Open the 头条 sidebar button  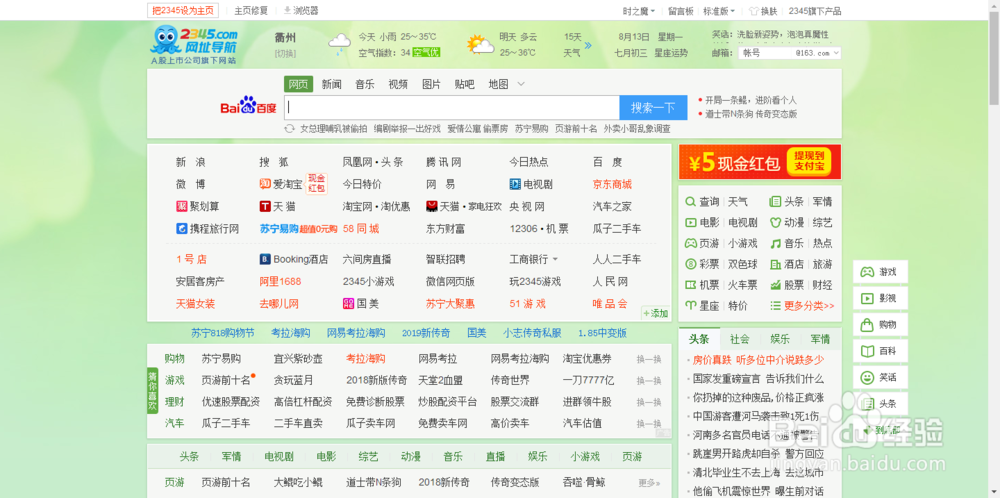(x=880, y=404)
